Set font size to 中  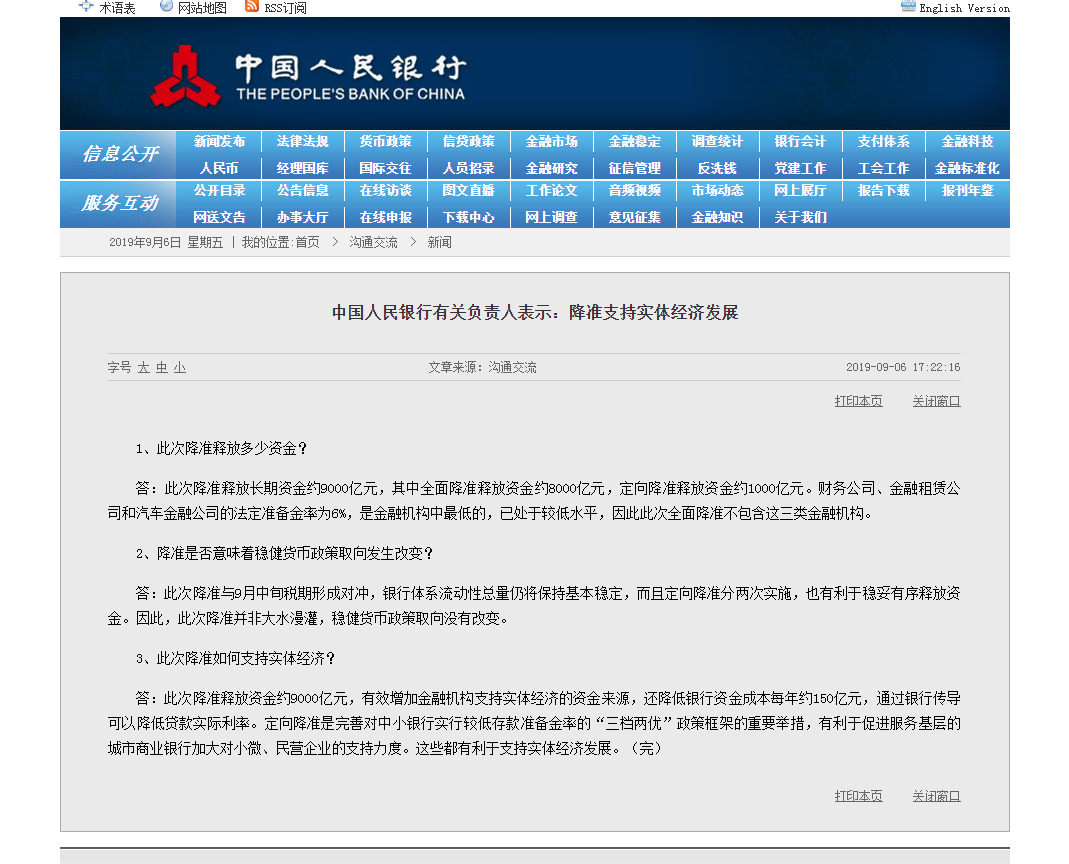click(162, 368)
